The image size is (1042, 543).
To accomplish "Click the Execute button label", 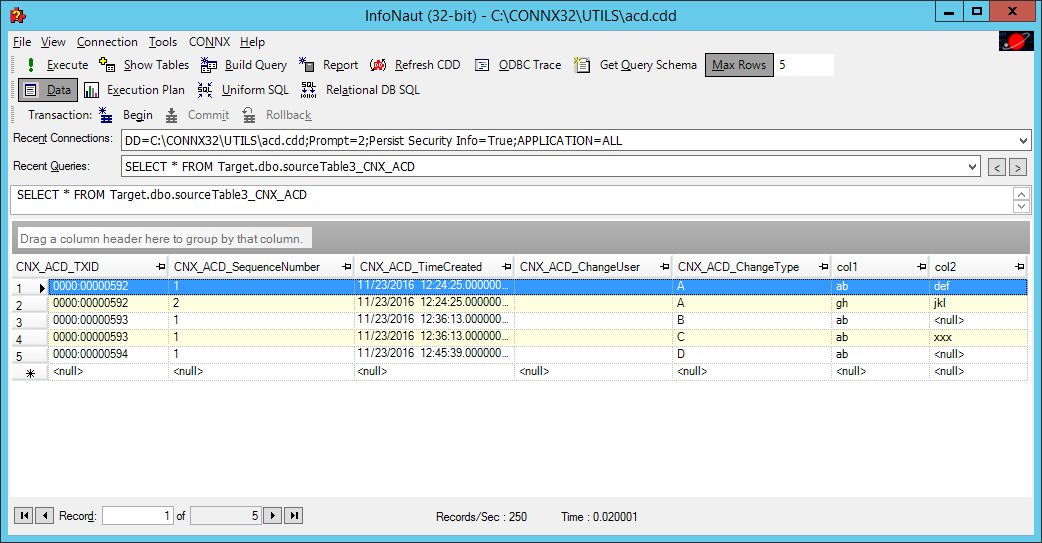I will 68,65.
